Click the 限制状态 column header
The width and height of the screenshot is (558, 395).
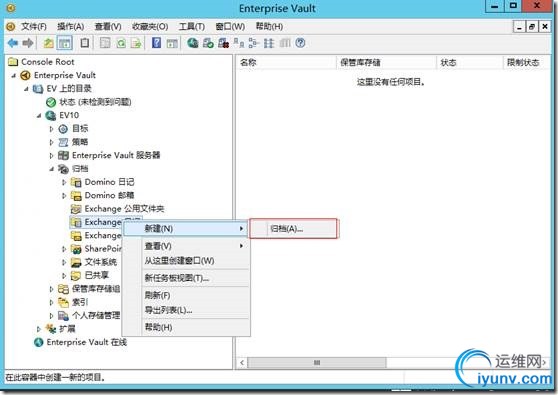click(527, 63)
